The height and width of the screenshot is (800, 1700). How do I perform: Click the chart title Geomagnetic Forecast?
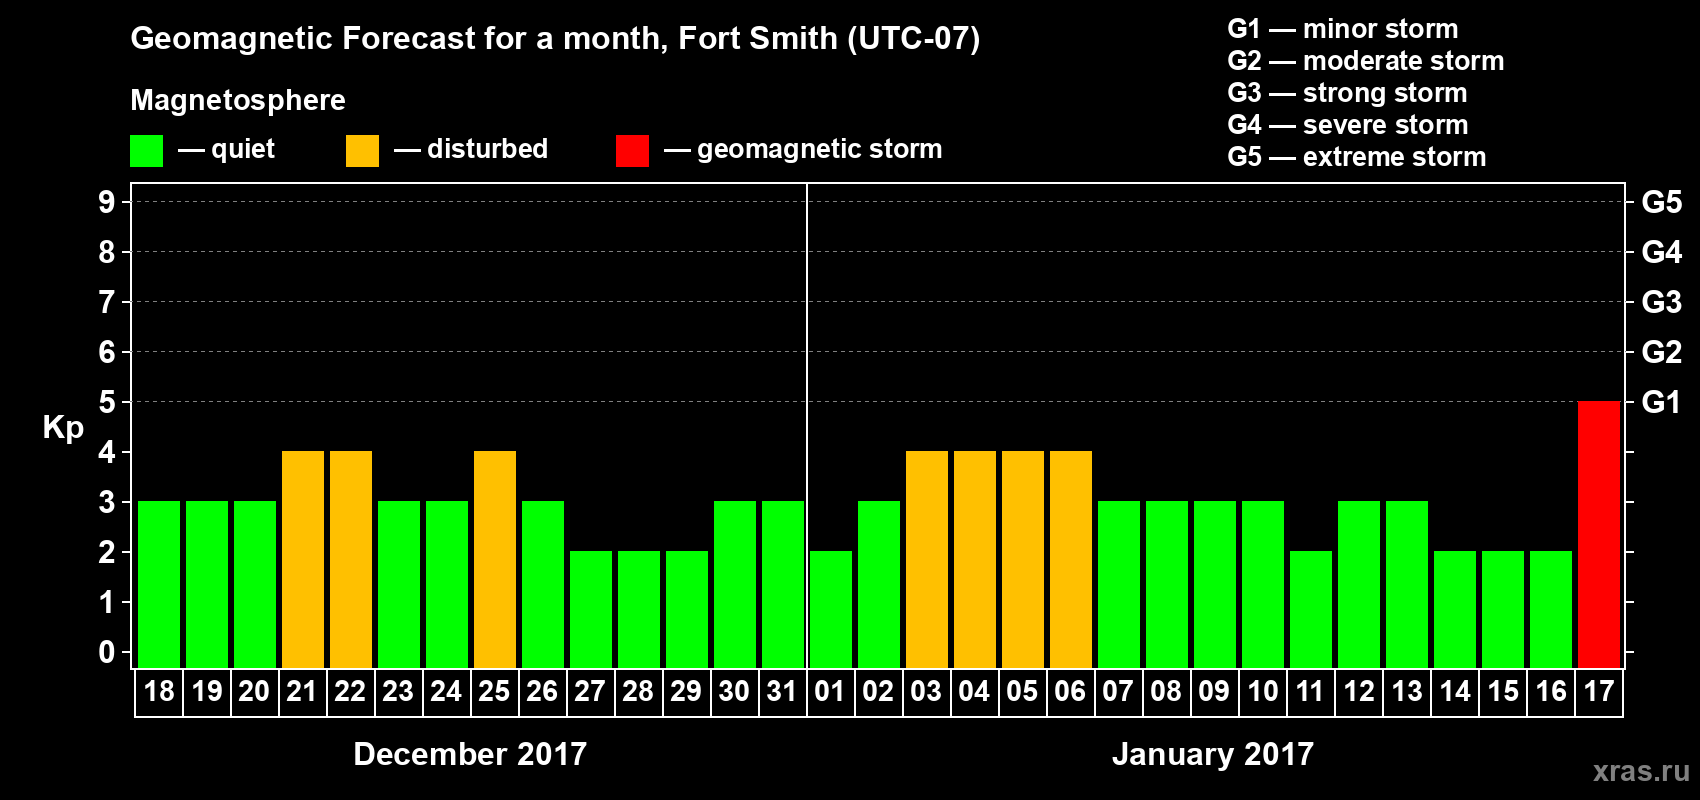tap(555, 39)
